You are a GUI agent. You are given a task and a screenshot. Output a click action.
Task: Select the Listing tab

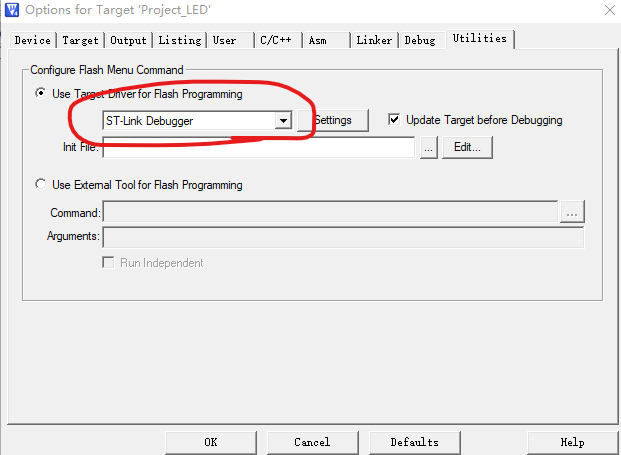pyautogui.click(x=180, y=40)
